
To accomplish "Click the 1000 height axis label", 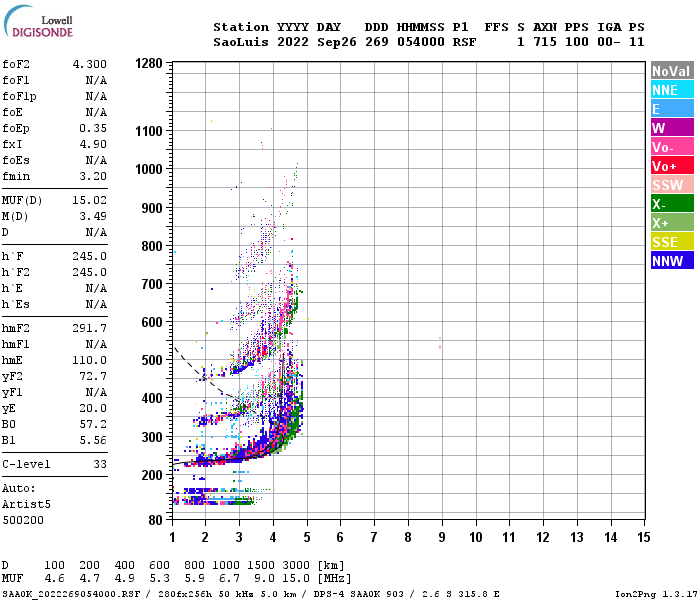I will point(149,169).
